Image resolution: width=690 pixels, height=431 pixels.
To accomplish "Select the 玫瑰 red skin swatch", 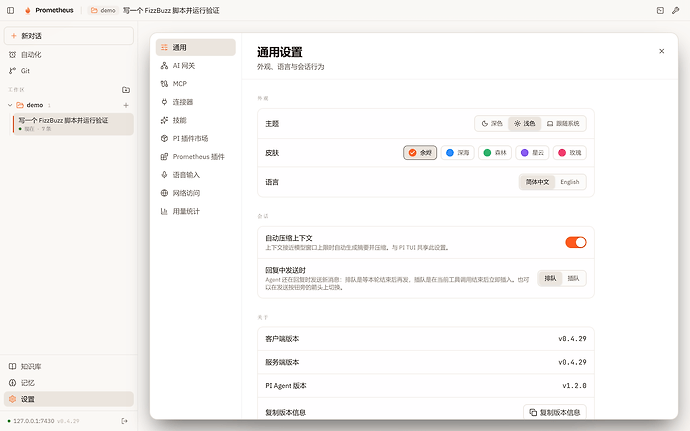I will [569, 153].
